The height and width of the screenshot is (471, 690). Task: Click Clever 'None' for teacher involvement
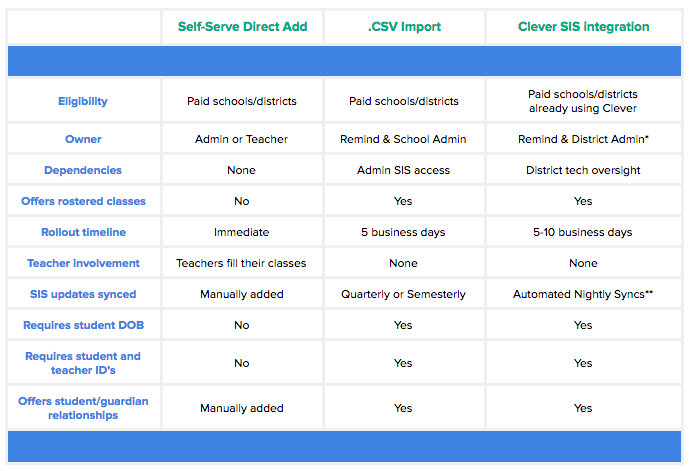click(x=583, y=263)
